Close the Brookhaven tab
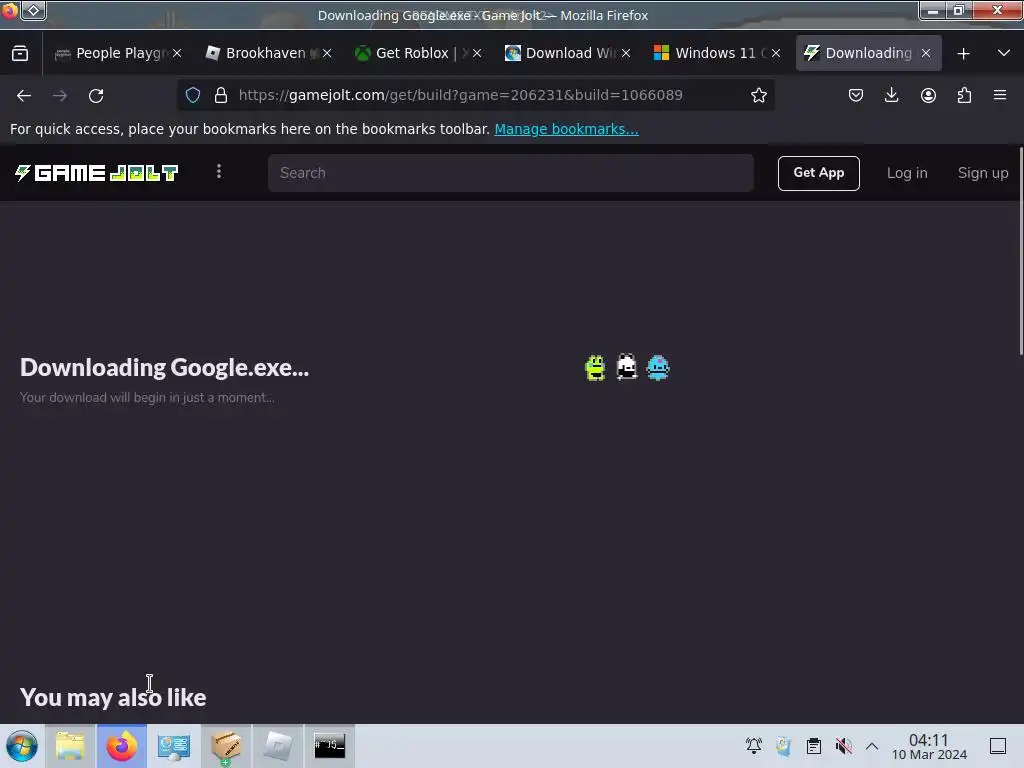The height and width of the screenshot is (768, 1024). click(x=327, y=54)
